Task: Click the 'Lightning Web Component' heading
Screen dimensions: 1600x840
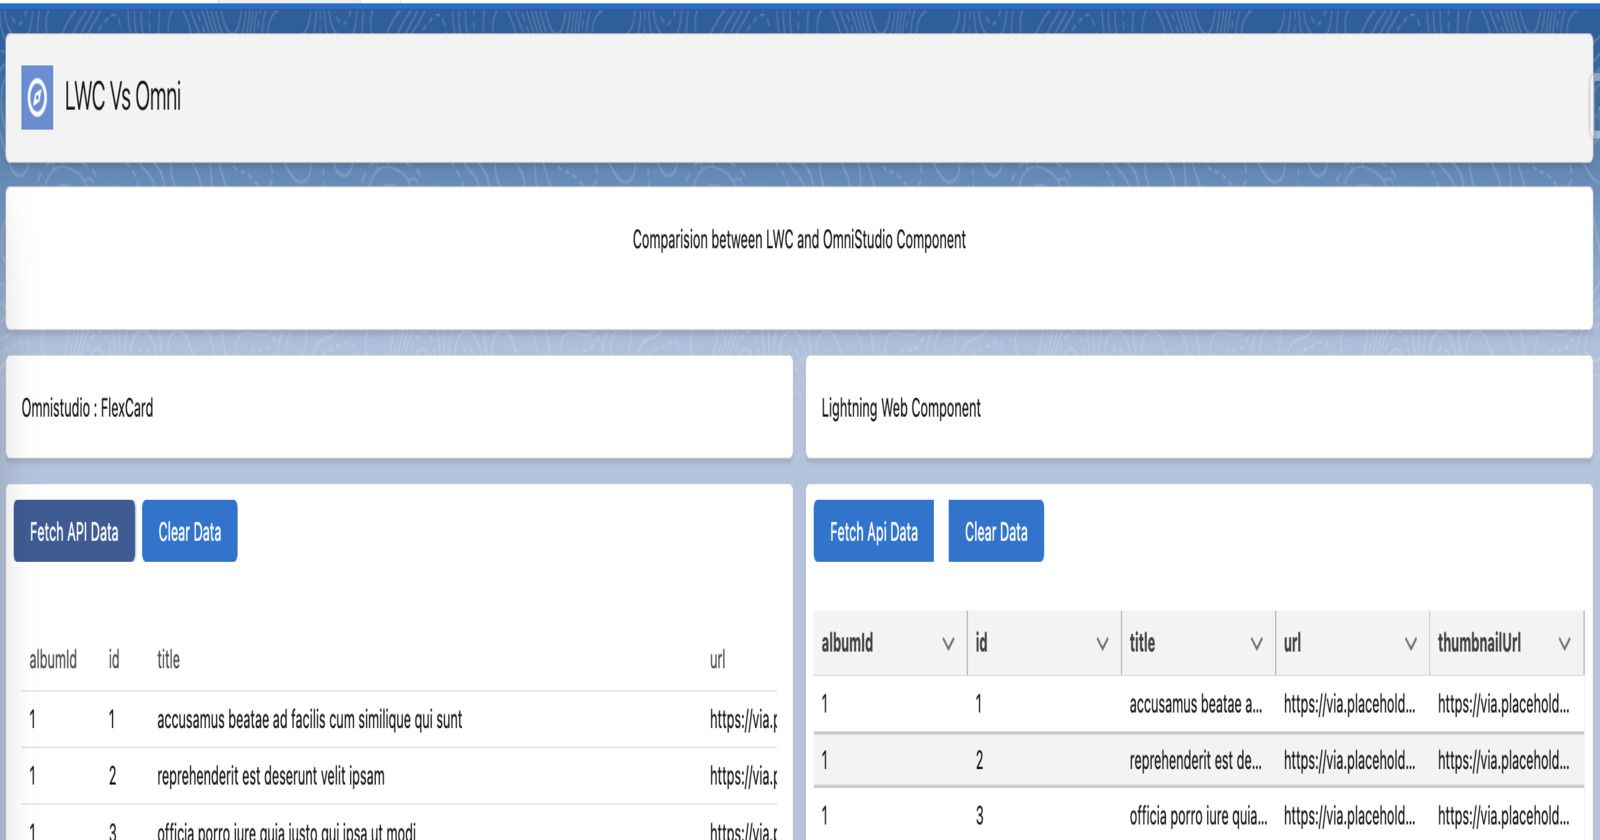Action: [901, 408]
